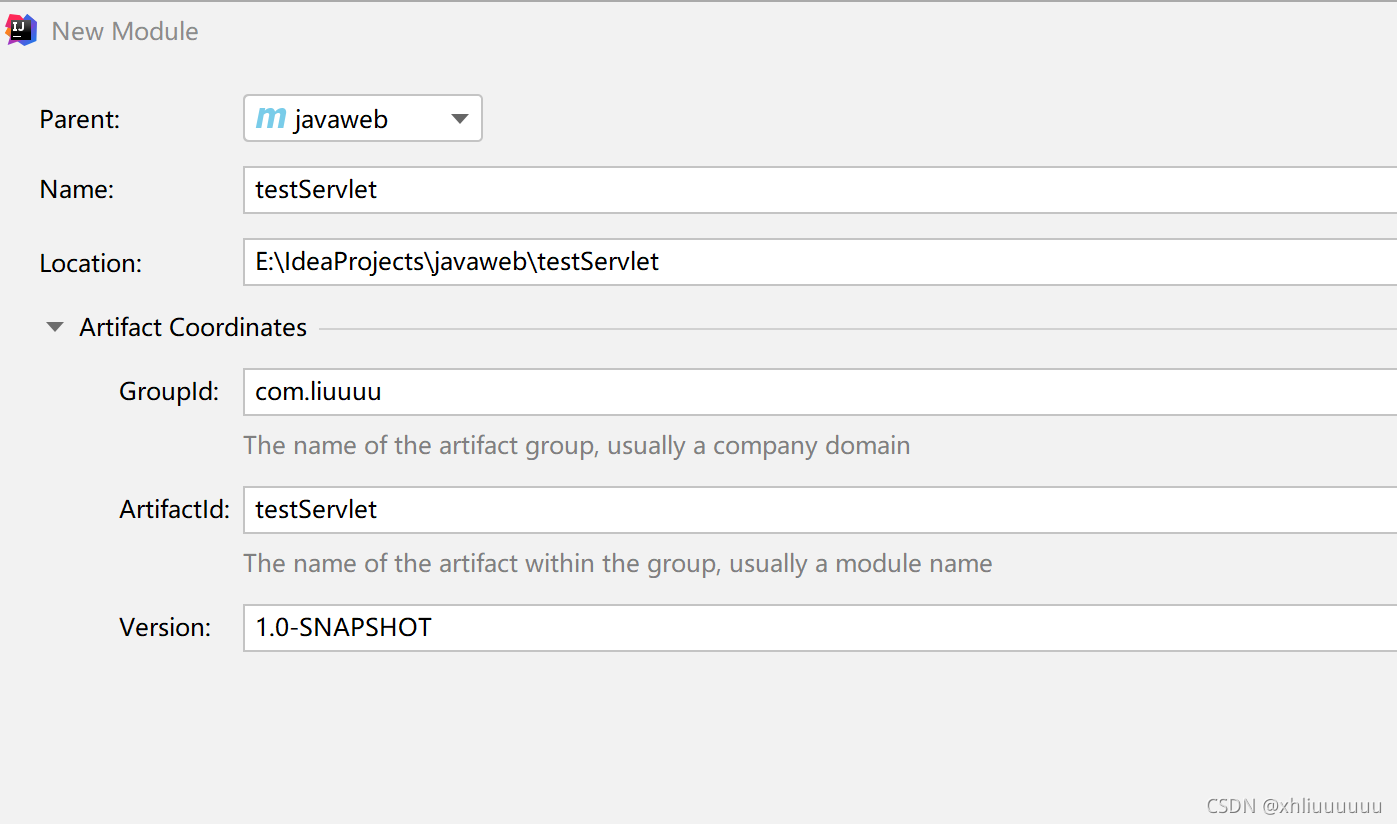This screenshot has width=1397, height=824.
Task: Click the Name label
Action: 77,190
